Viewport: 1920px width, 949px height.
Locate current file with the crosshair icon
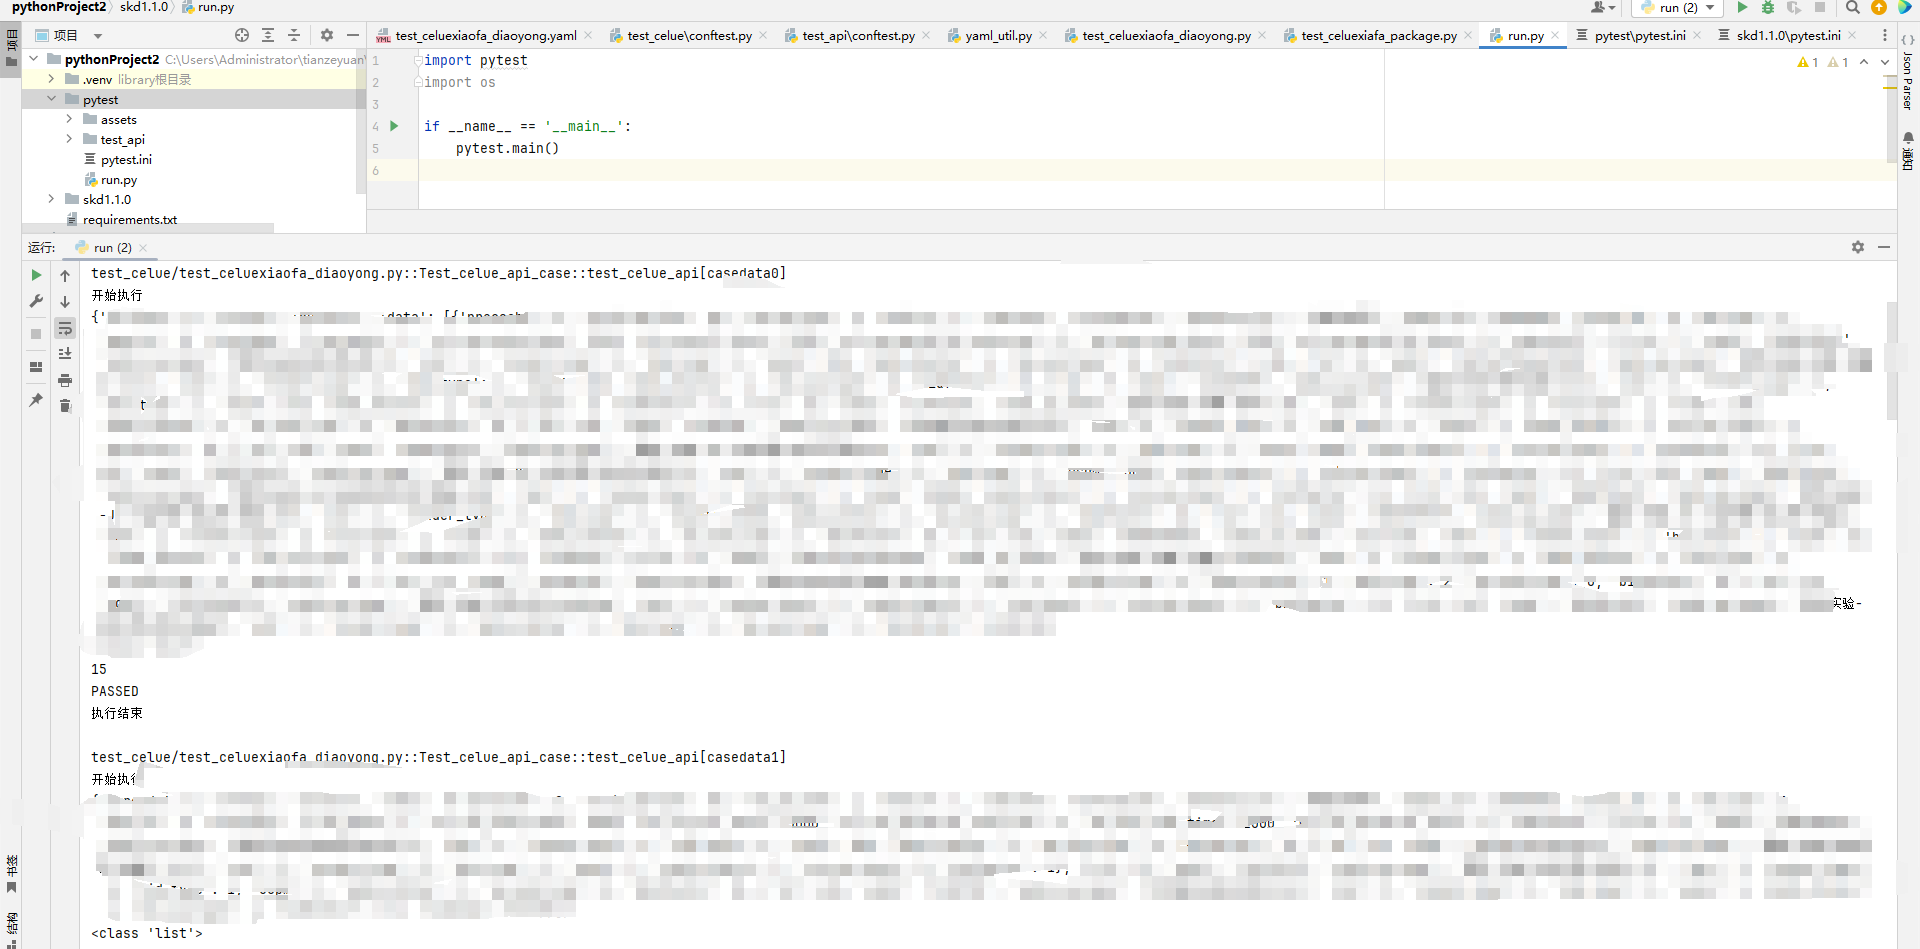click(x=242, y=35)
